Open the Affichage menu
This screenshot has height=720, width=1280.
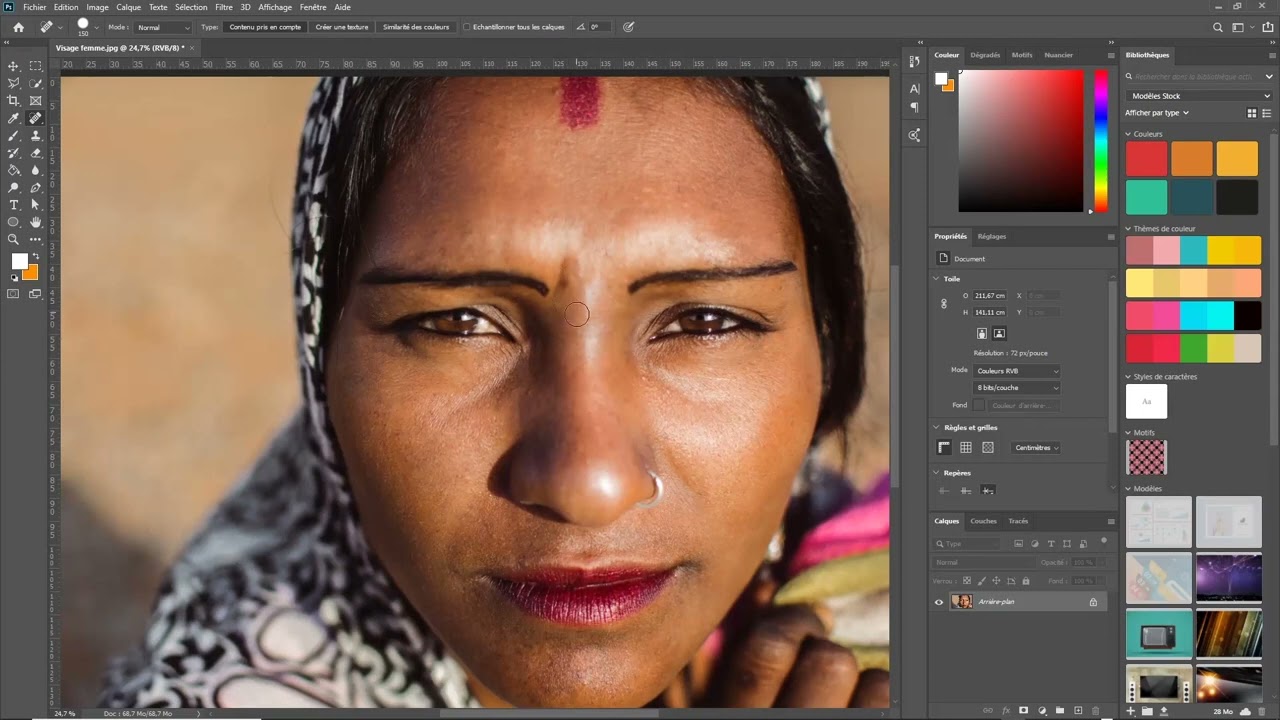275,7
